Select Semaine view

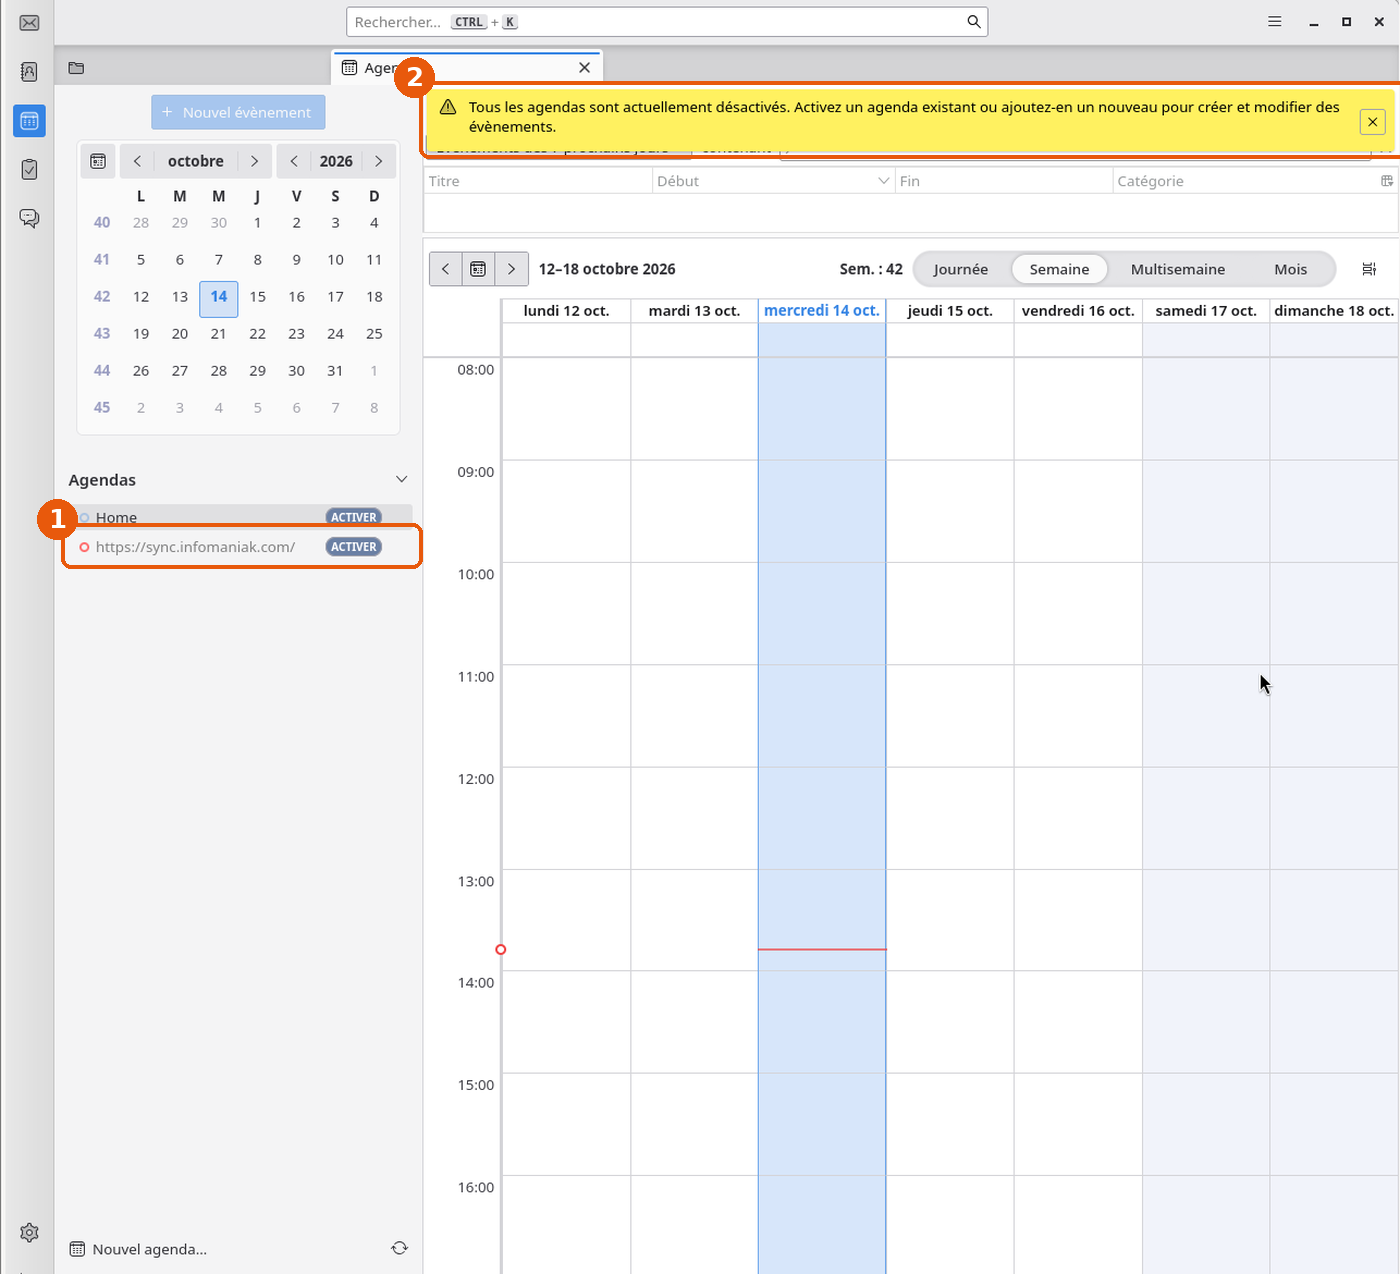click(x=1059, y=269)
